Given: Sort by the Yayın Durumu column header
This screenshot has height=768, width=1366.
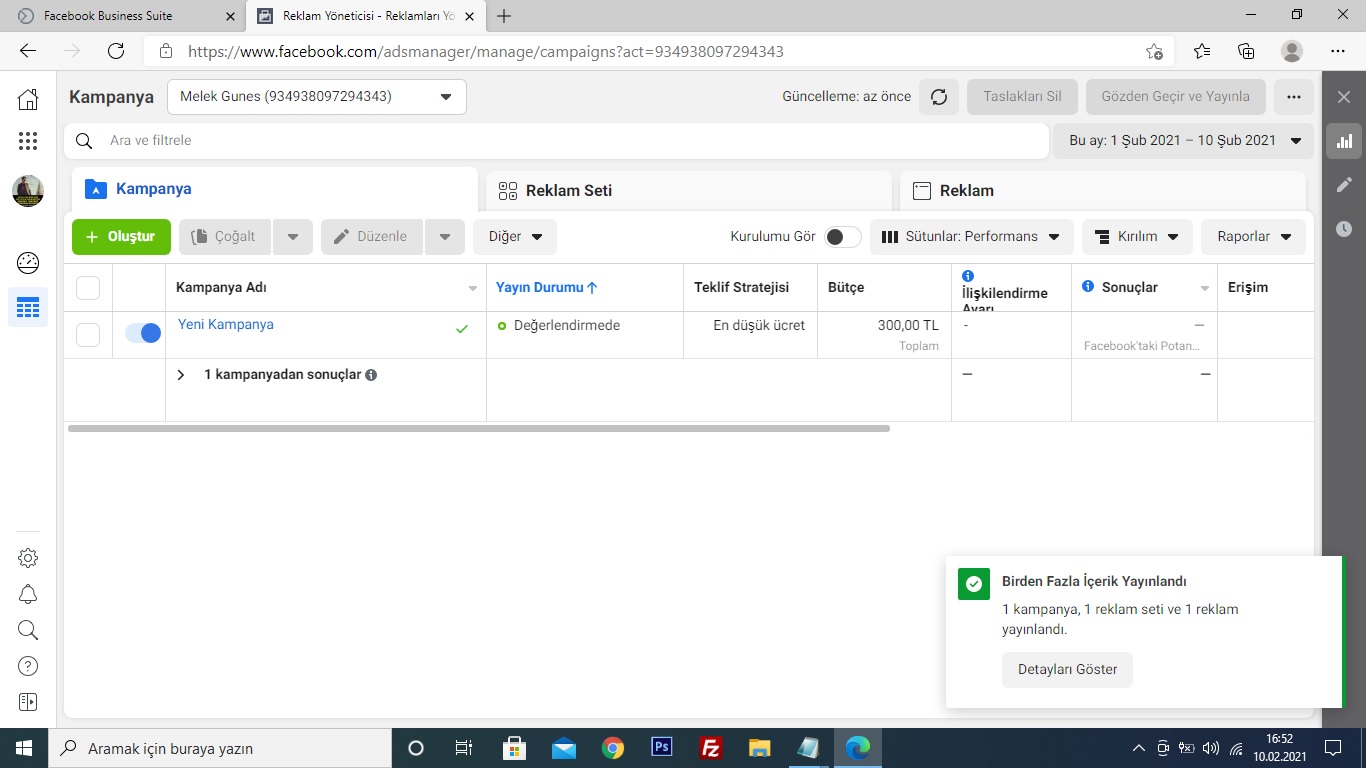Looking at the screenshot, I should coord(546,288).
